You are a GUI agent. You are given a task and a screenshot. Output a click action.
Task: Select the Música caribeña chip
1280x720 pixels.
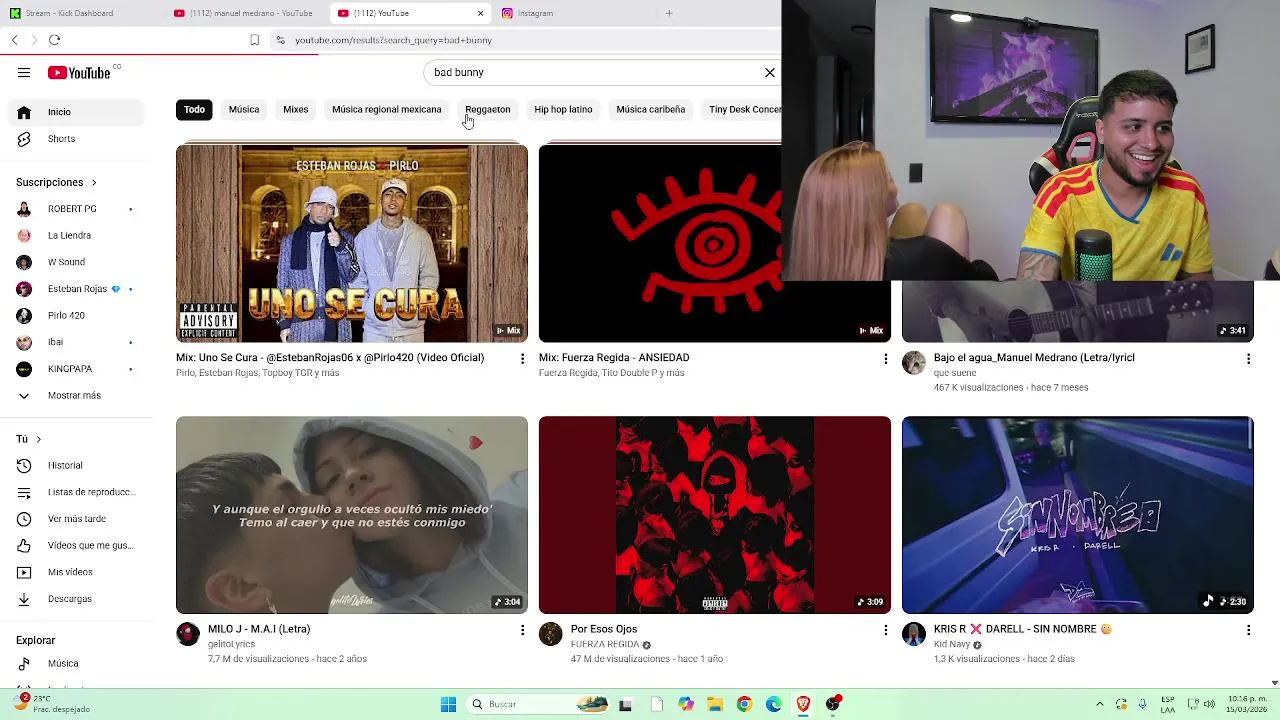click(651, 109)
